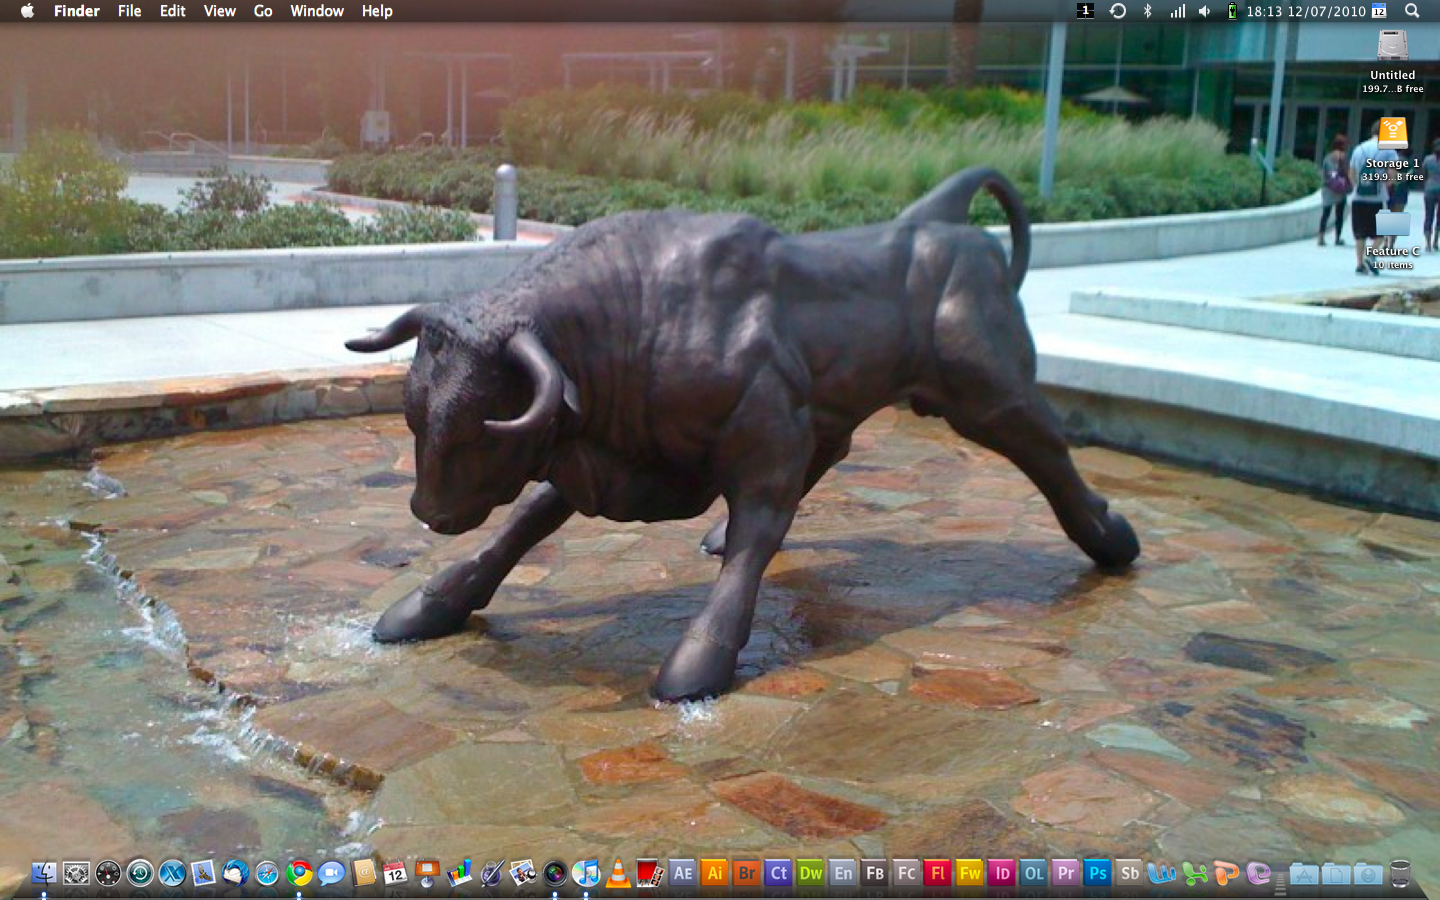This screenshot has width=1440, height=900.
Task: Open Microsoft Word from the Dock
Action: [x=1162, y=873]
